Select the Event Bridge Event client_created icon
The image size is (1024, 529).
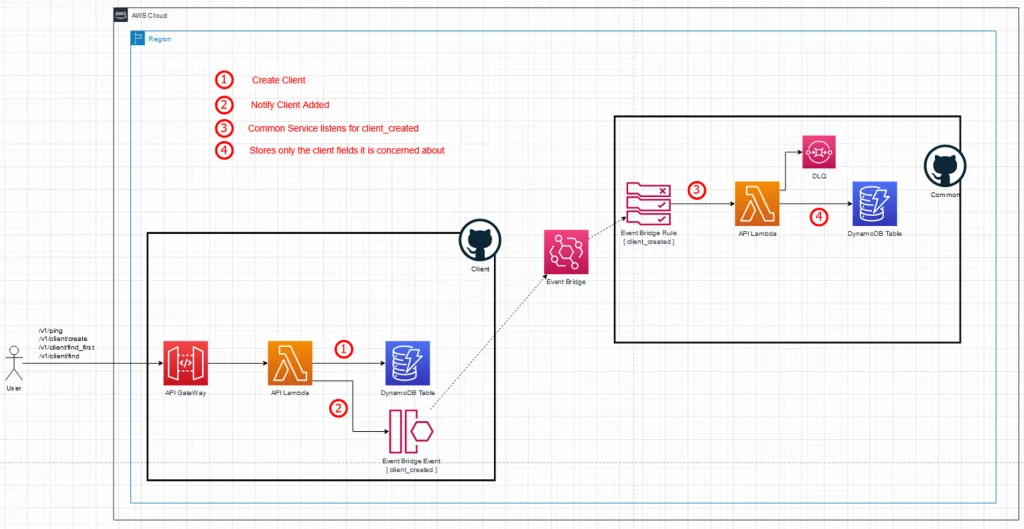pos(411,431)
